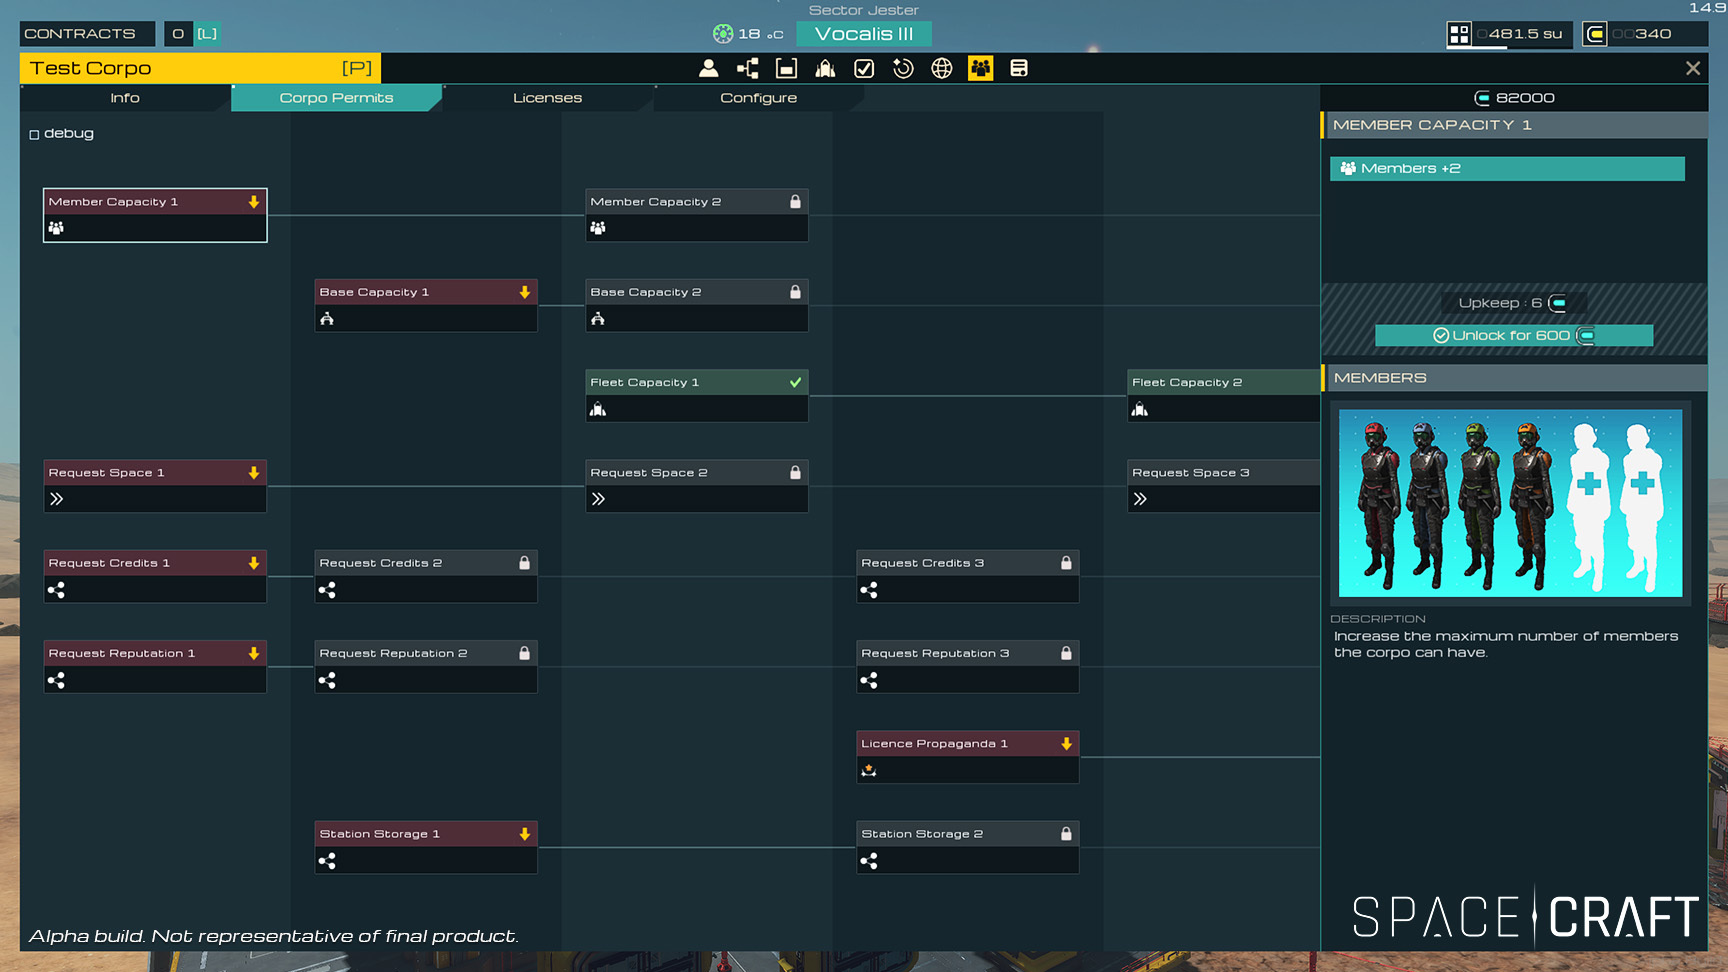Click Unlock for 600 button
Screen dimensions: 1728x972
[1514, 336]
